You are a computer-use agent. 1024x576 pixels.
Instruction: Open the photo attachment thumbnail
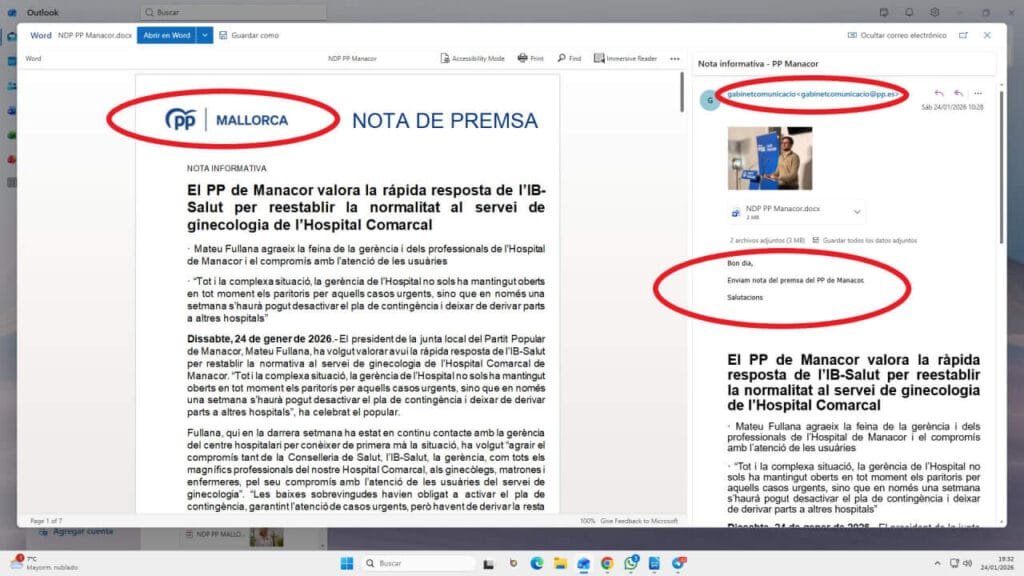click(x=769, y=158)
